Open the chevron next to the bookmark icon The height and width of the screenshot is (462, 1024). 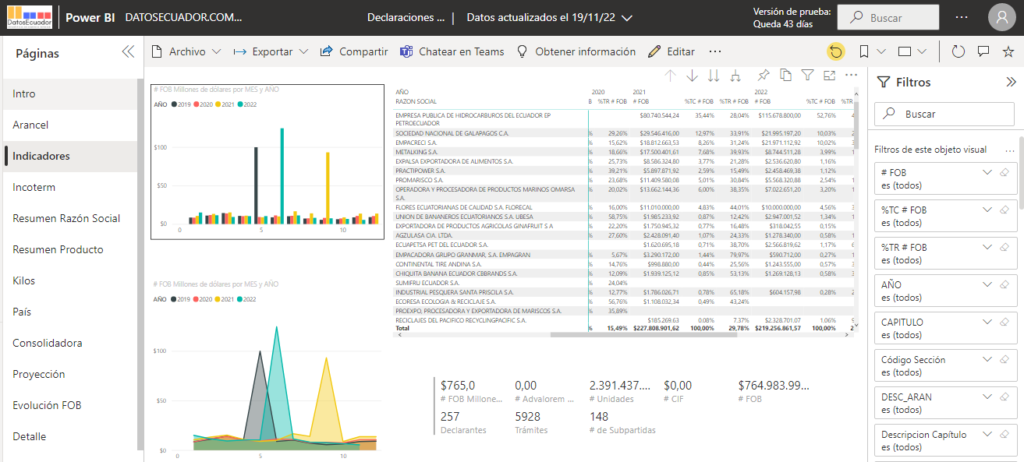click(881, 52)
